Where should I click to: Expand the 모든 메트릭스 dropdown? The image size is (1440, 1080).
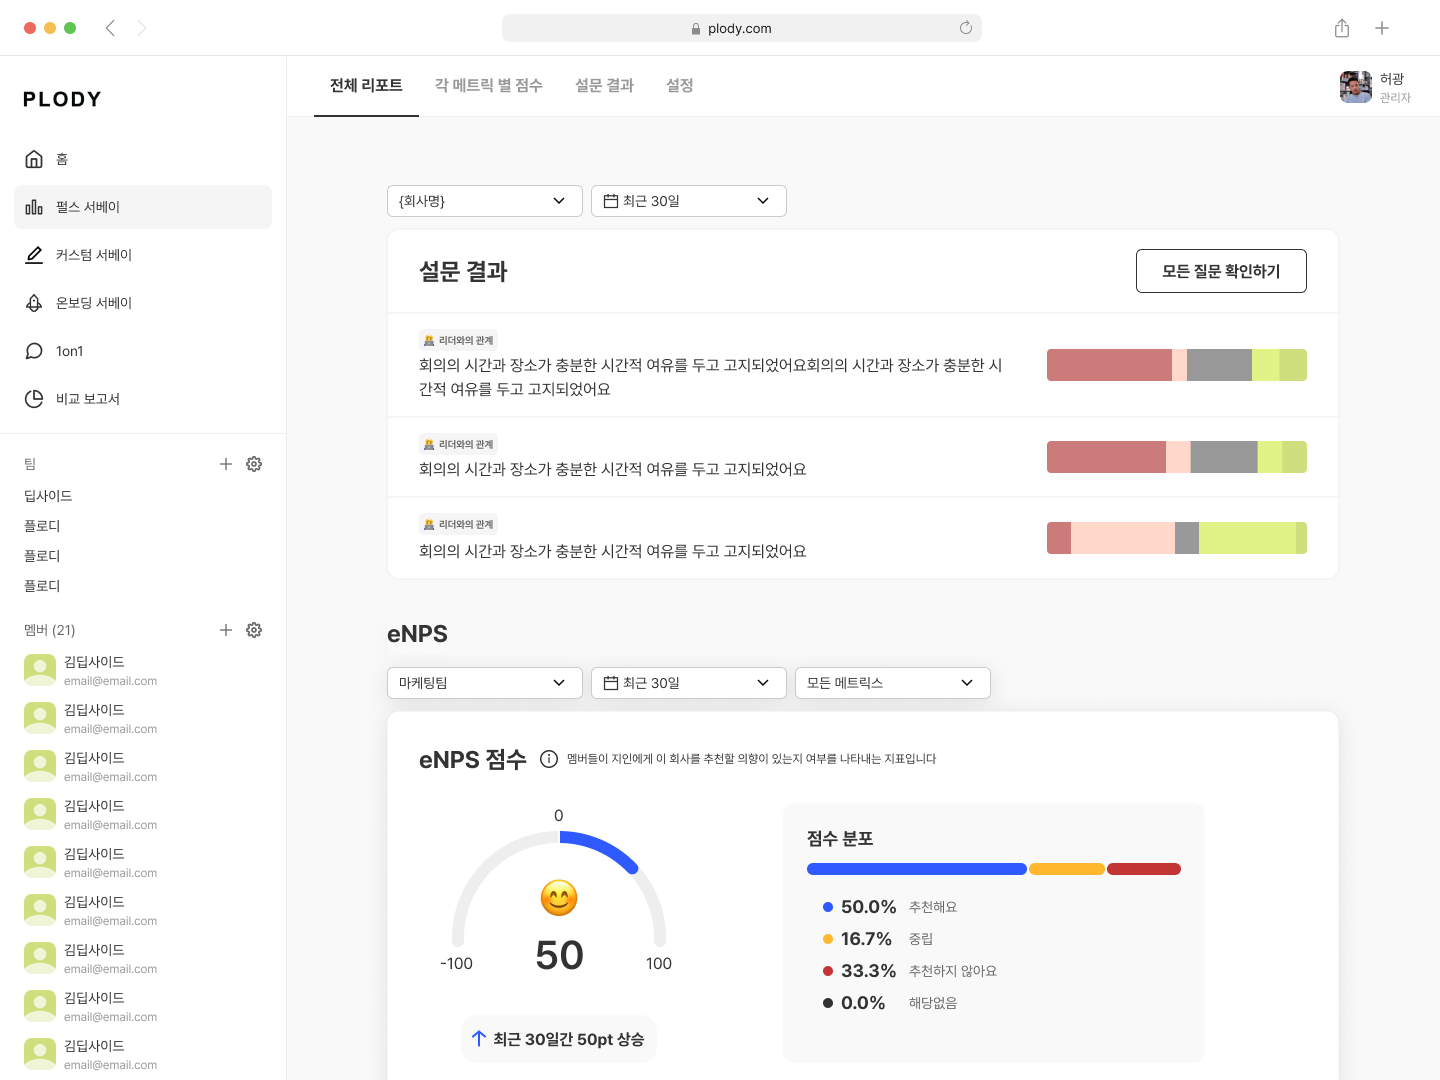(x=893, y=683)
